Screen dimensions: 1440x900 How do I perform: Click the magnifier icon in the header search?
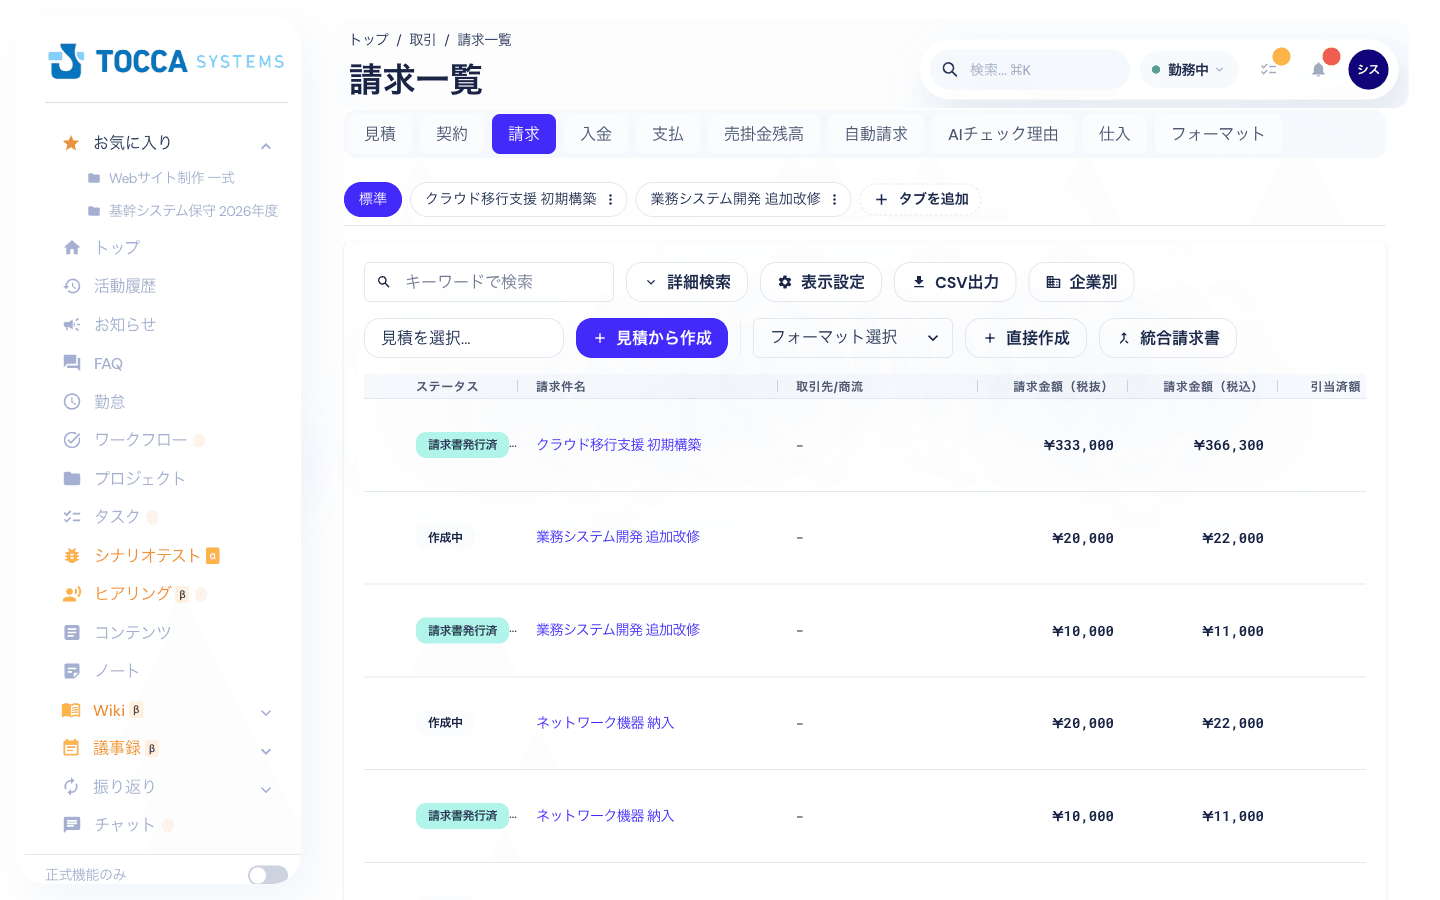[950, 70]
